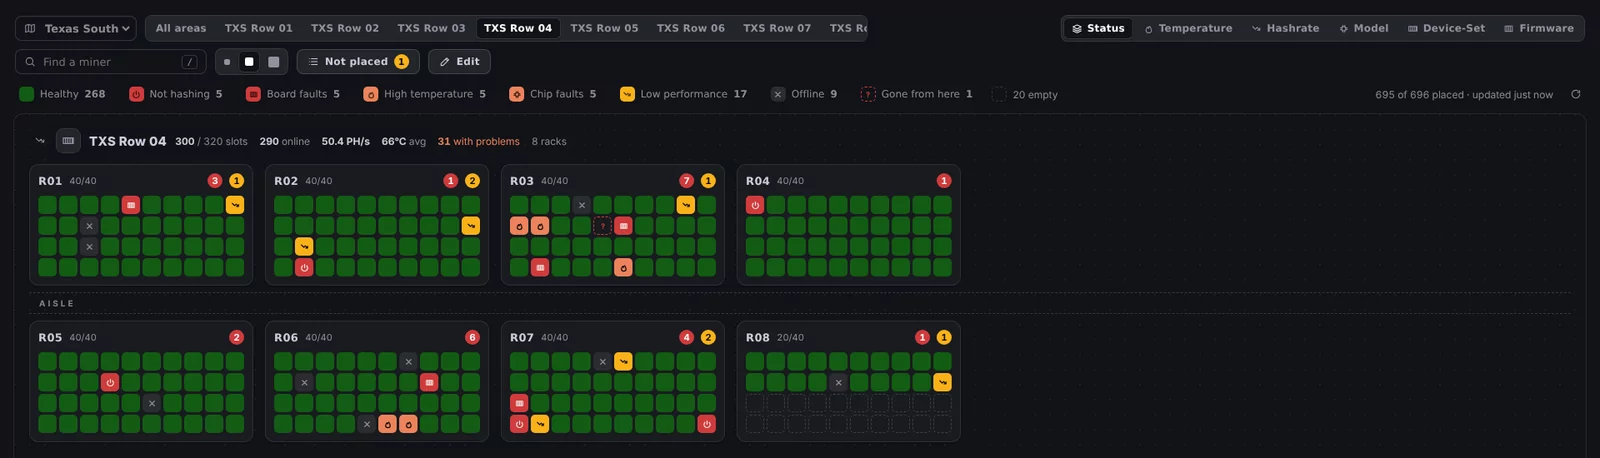The height and width of the screenshot is (458, 1600).
Task: Open the board fault miner in rack R06
Action: pos(429,382)
